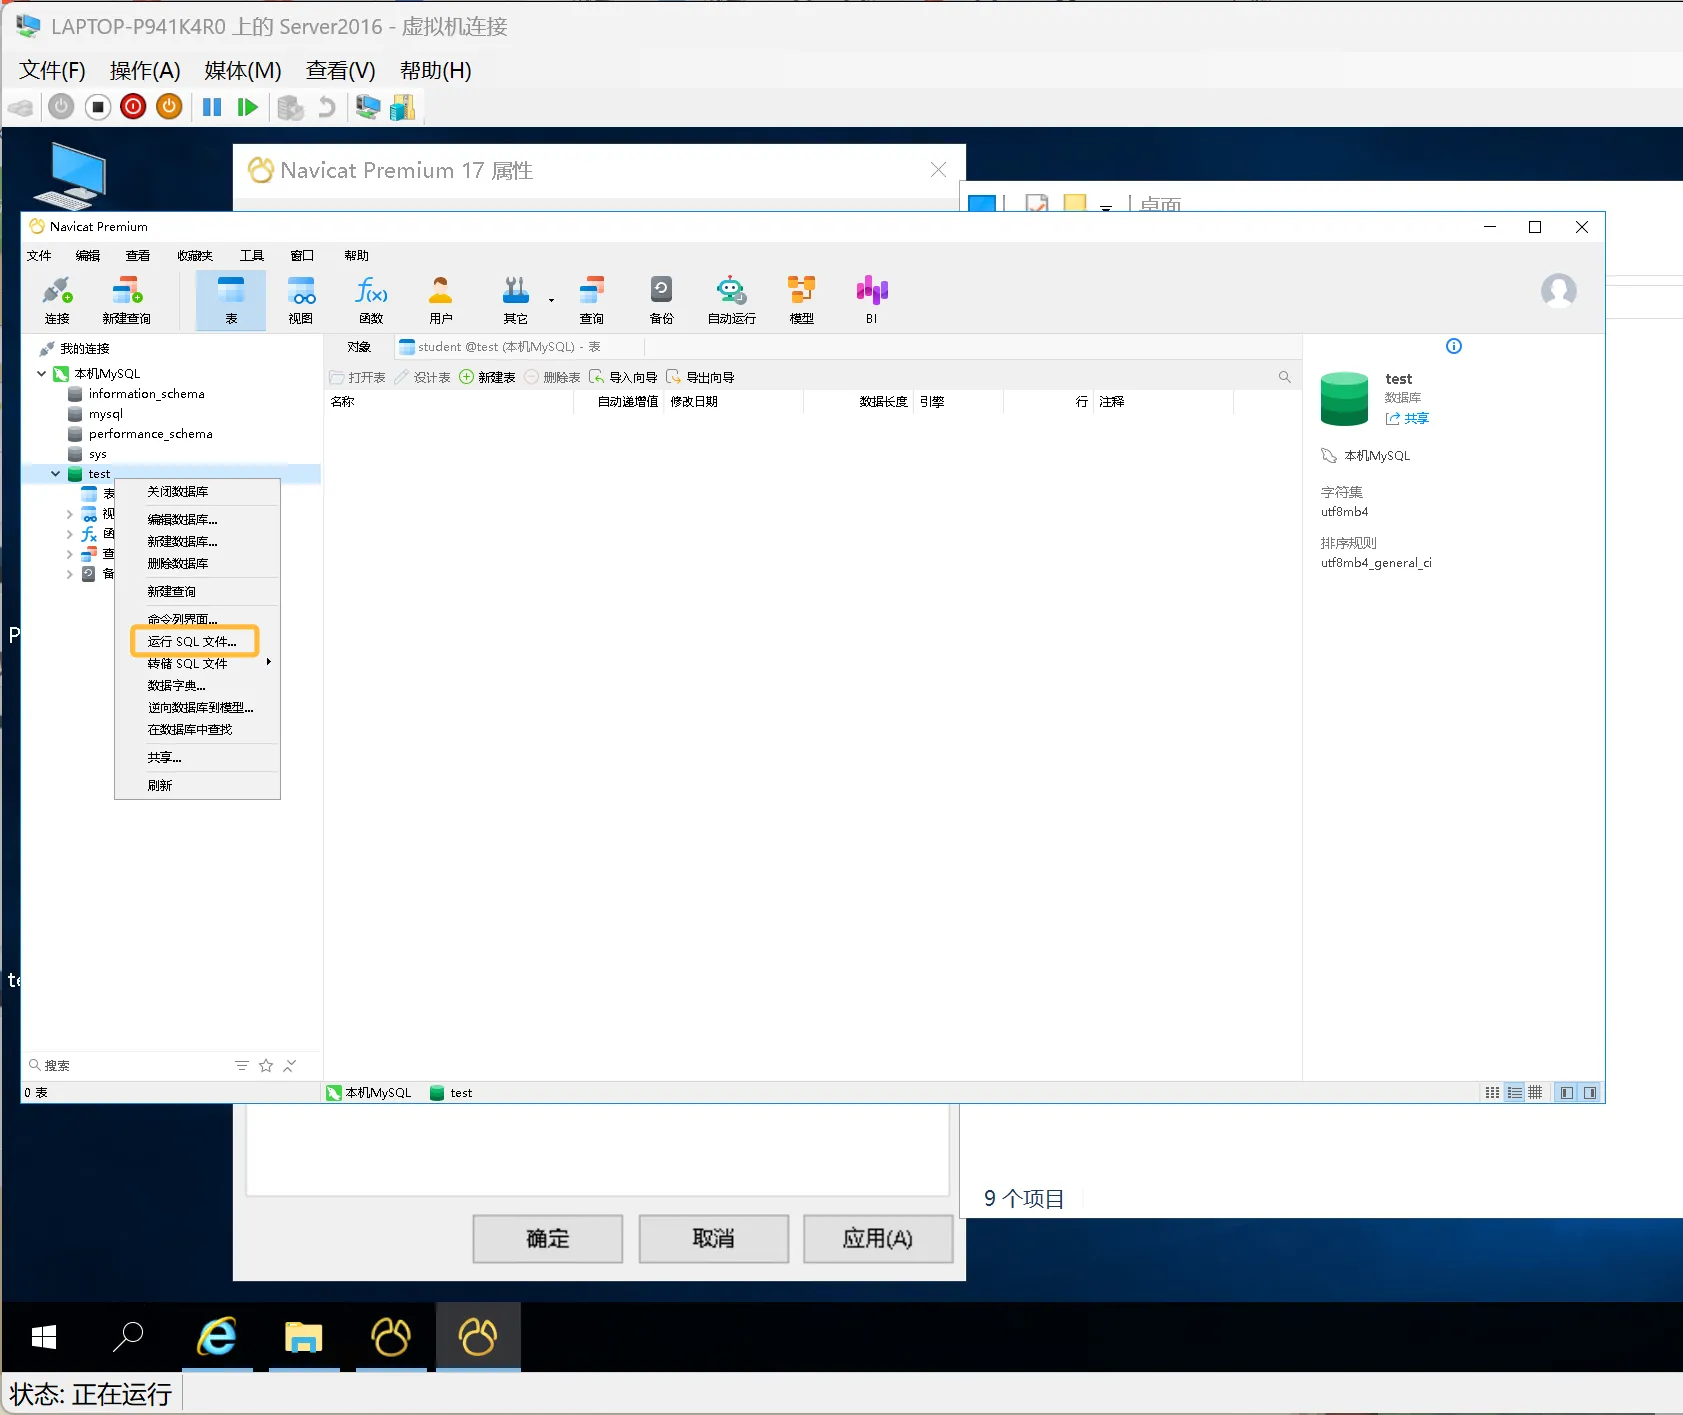
Task: Open the 查询 query toolbar icon
Action: 592,300
